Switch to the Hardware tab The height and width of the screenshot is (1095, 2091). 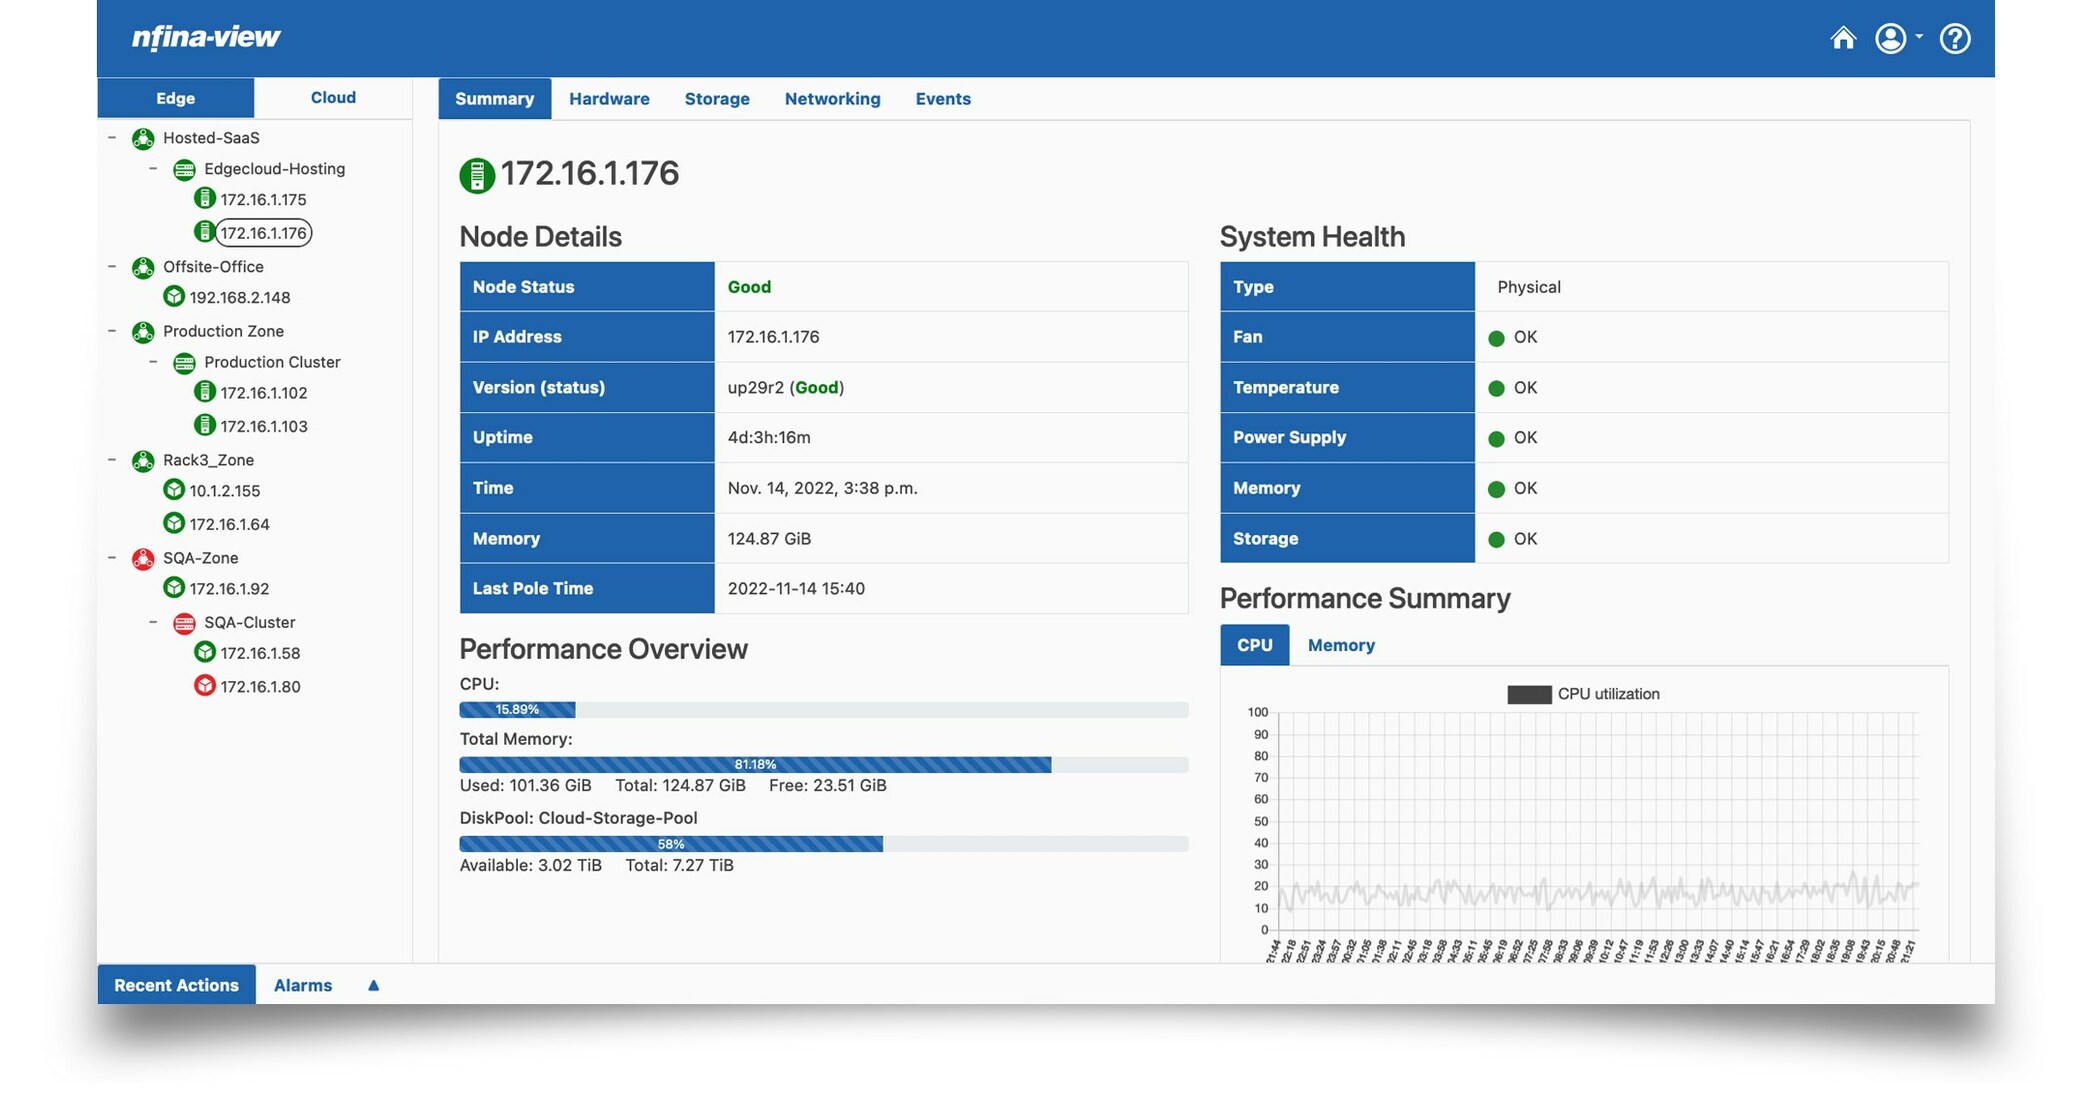tap(609, 98)
